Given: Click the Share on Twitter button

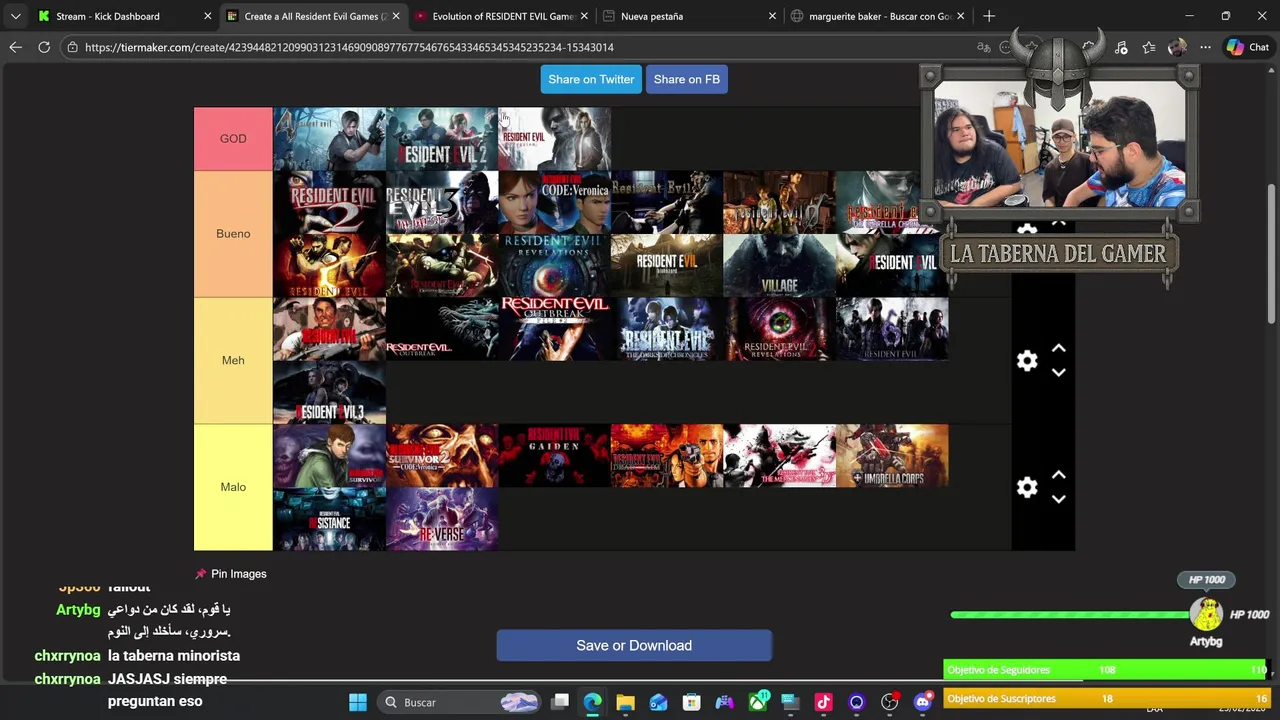Looking at the screenshot, I should click(x=591, y=79).
